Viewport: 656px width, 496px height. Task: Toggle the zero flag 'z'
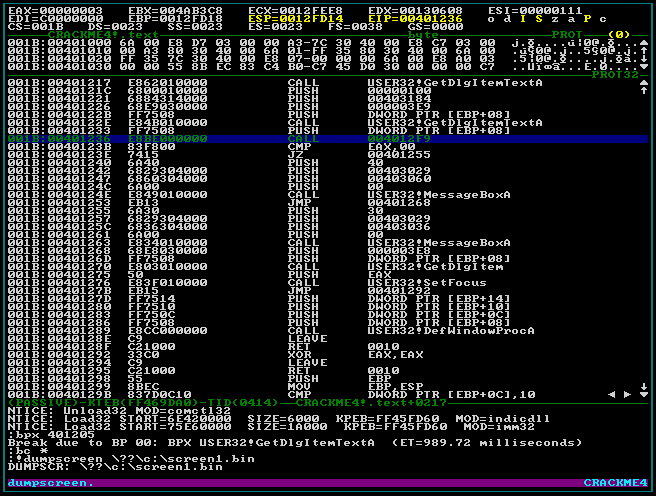click(x=556, y=19)
